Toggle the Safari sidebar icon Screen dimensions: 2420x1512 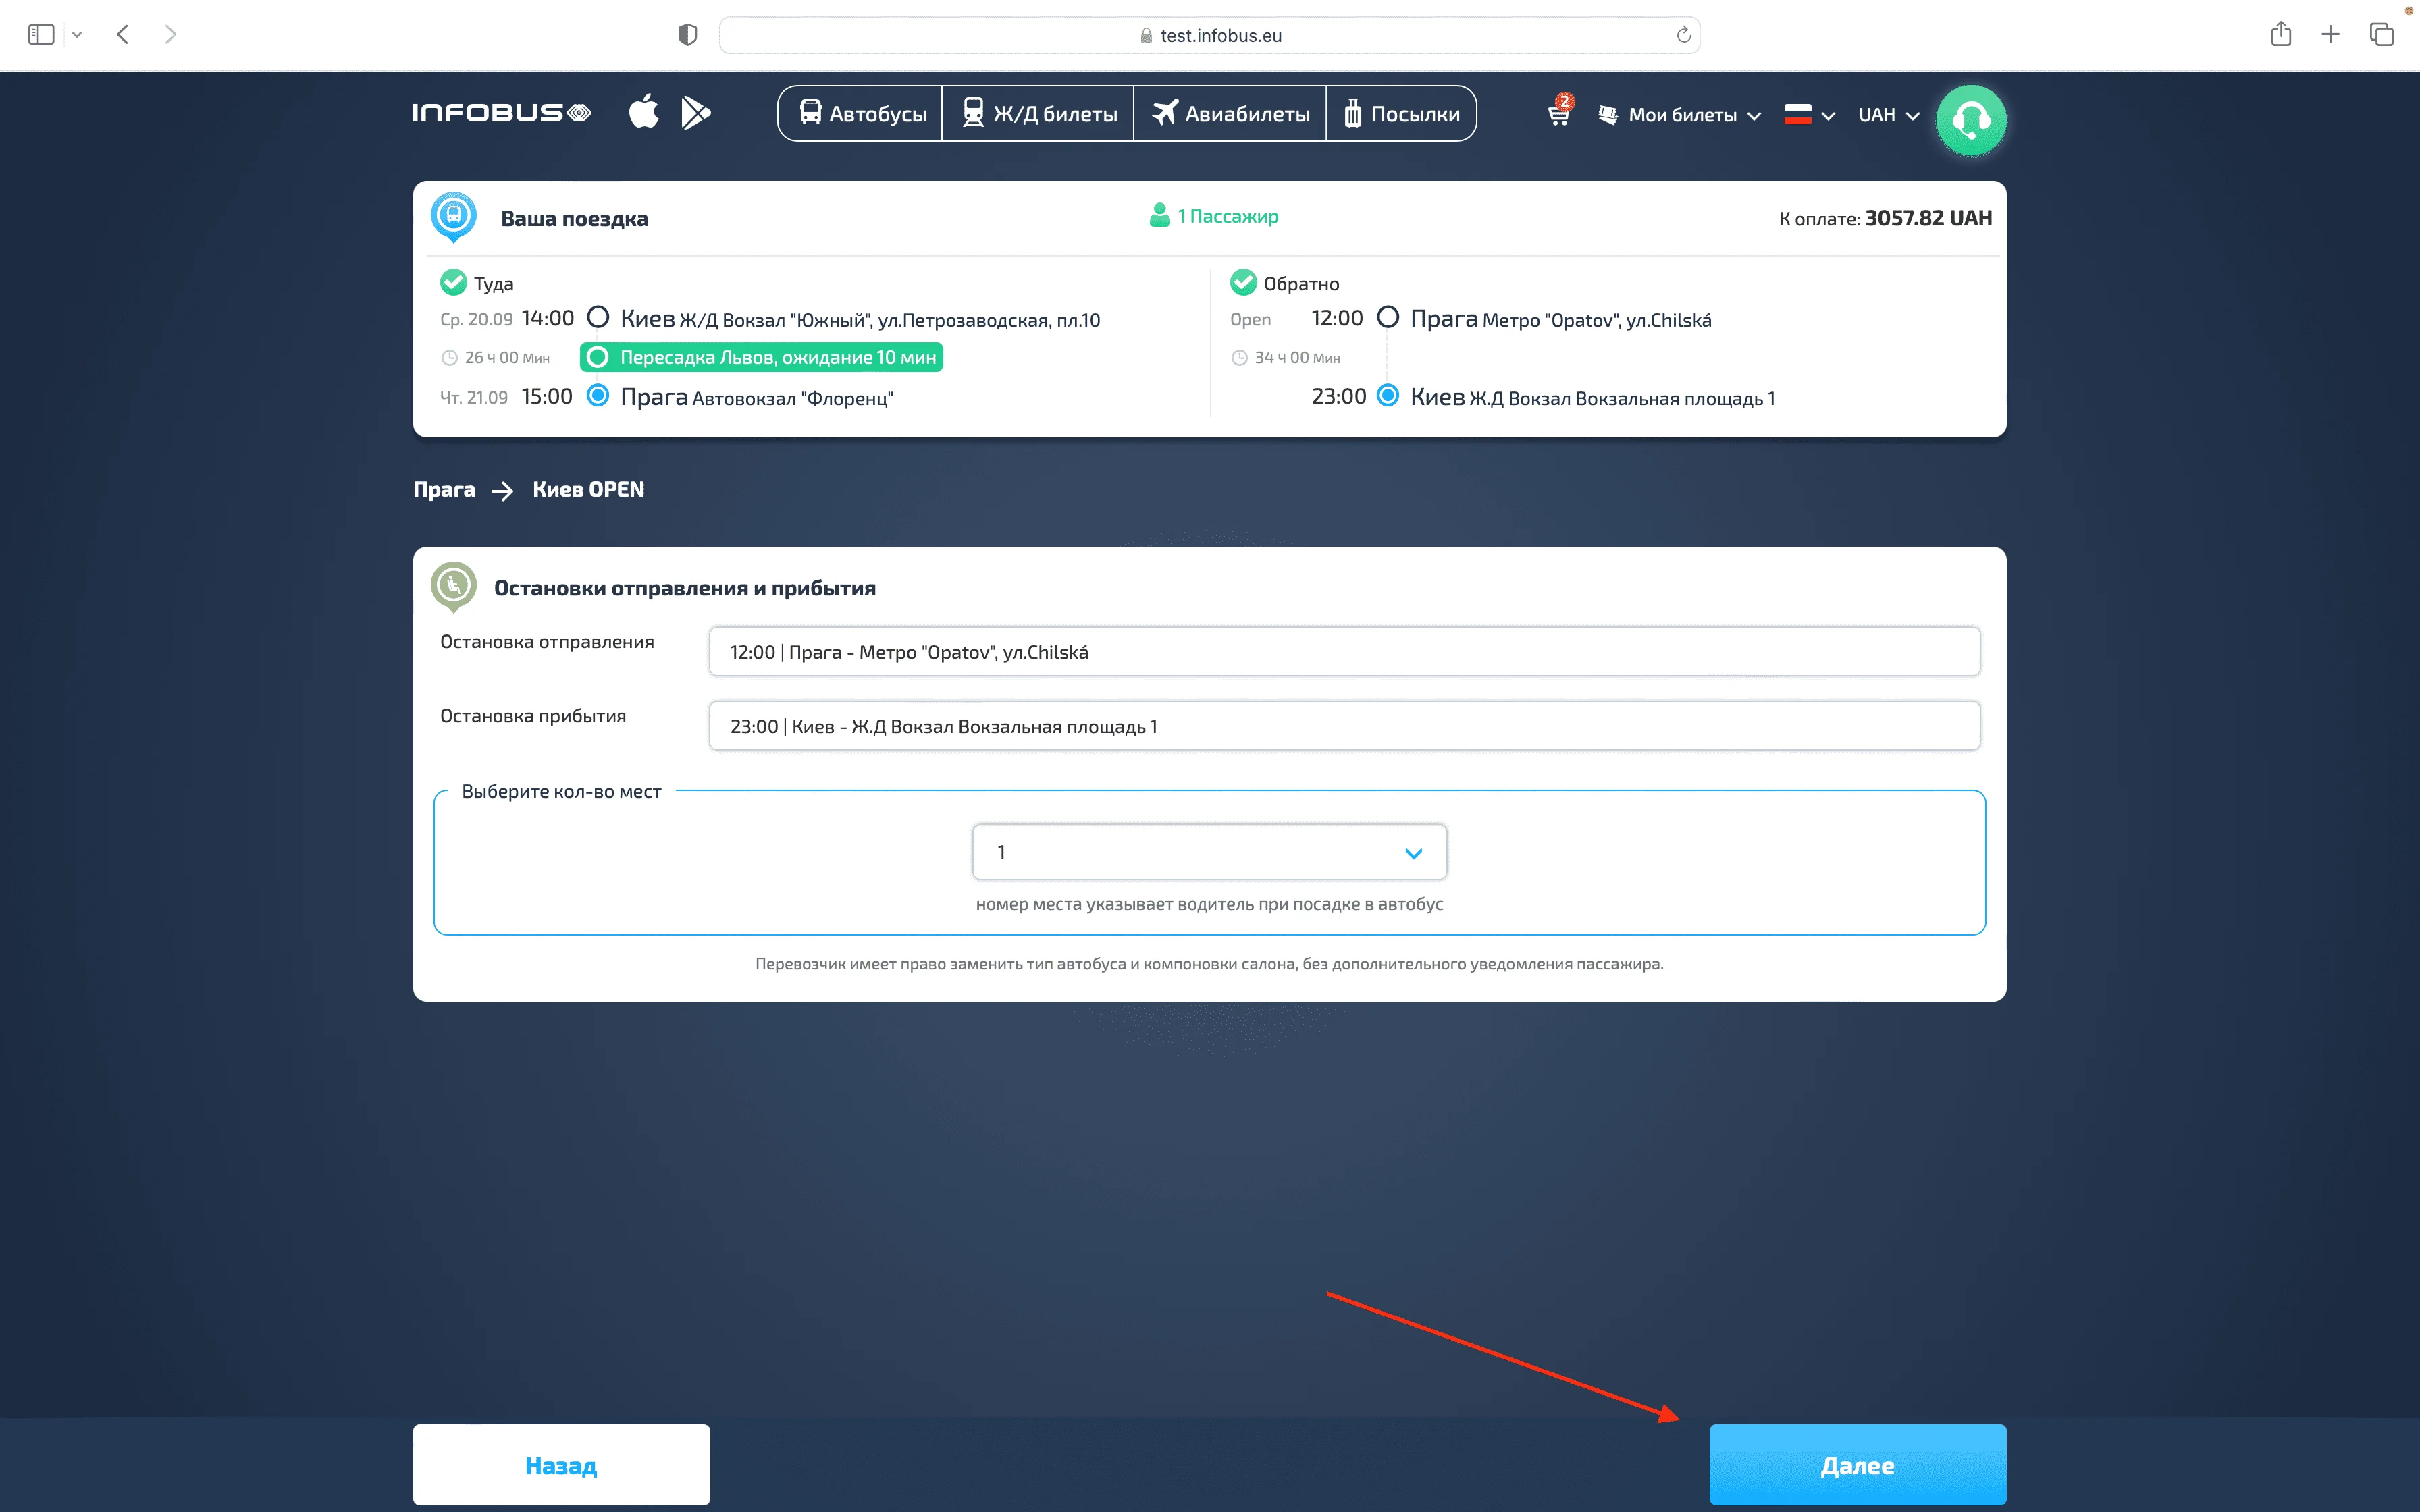tap(41, 35)
